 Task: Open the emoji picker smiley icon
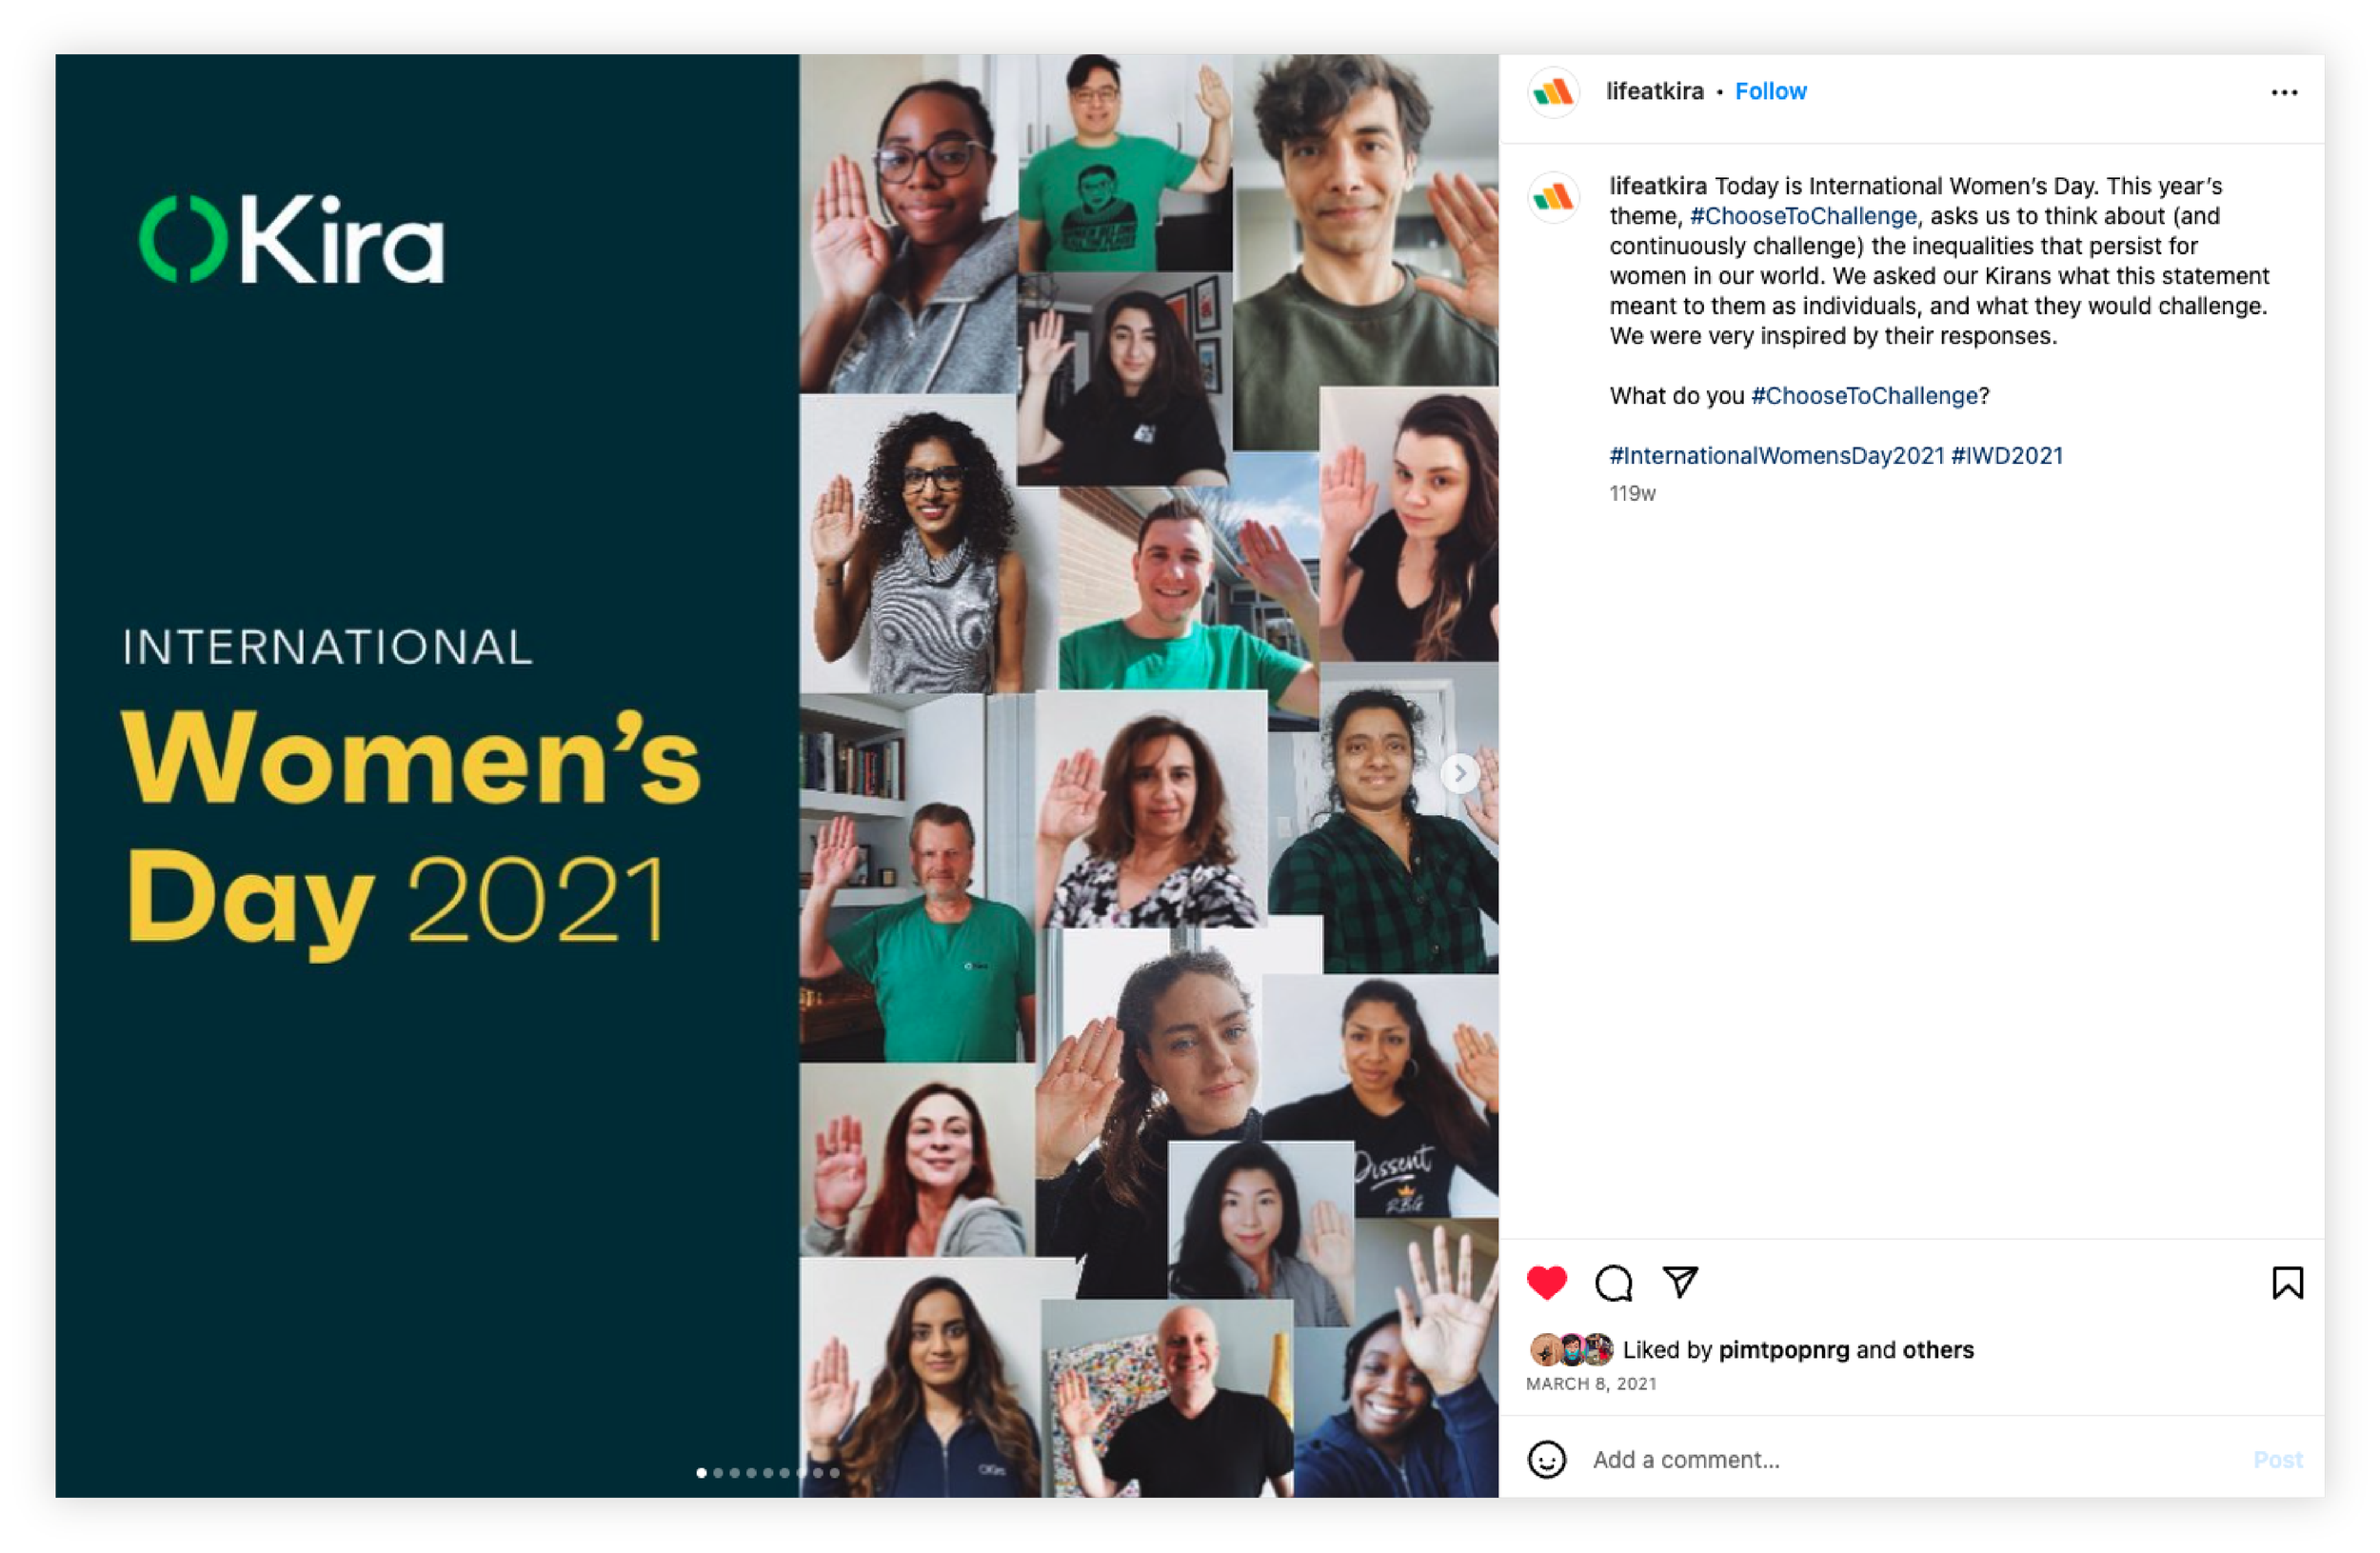tap(1546, 1459)
